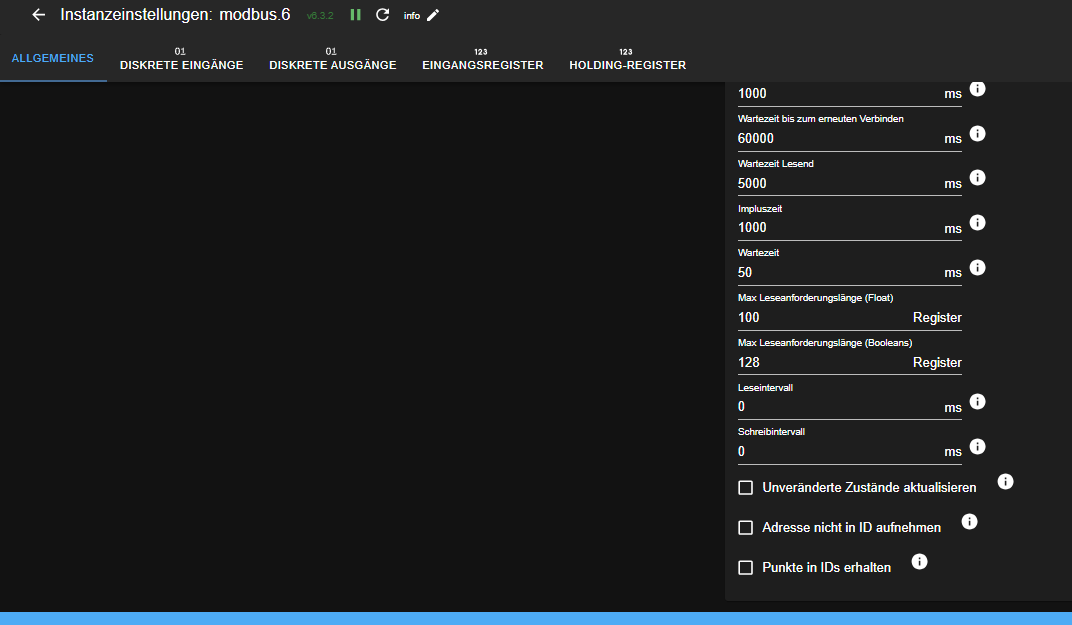
Task: Open info tooltip beside Impulszeit
Action: [x=977, y=222]
